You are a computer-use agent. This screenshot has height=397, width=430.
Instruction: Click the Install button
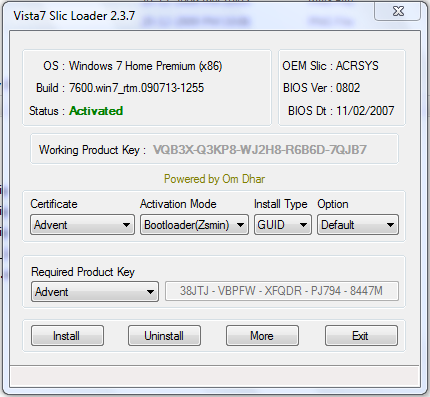pos(67,336)
